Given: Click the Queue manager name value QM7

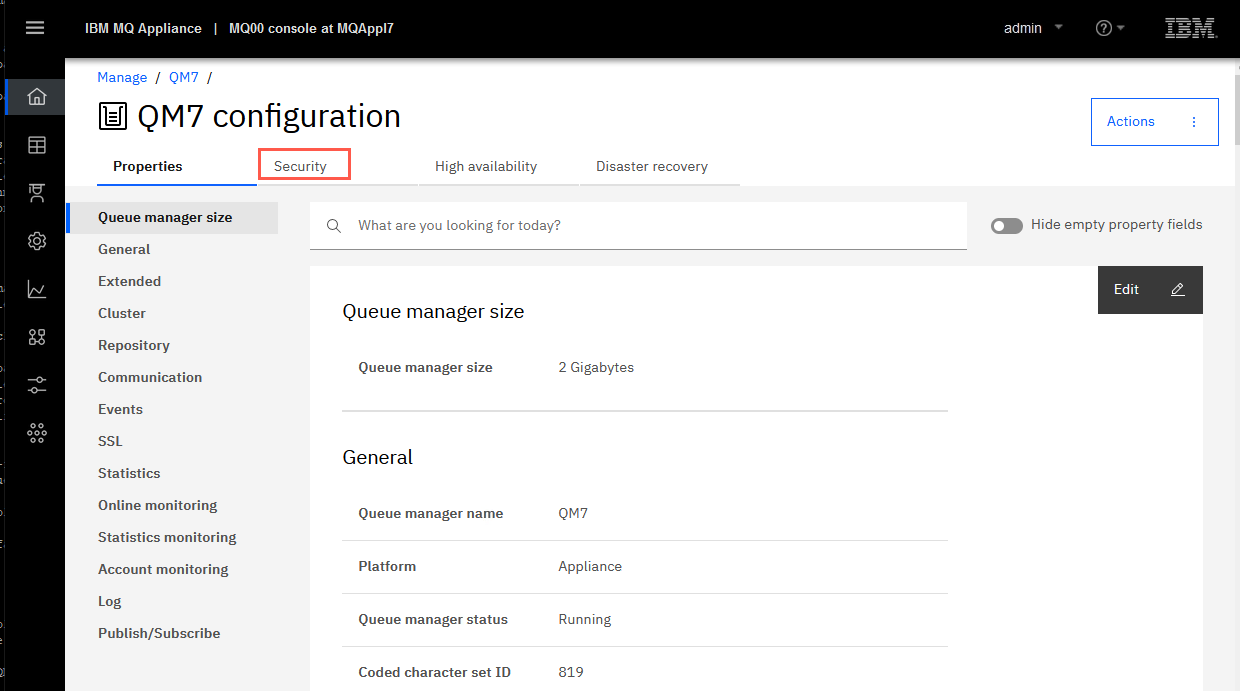Looking at the screenshot, I should [x=573, y=514].
